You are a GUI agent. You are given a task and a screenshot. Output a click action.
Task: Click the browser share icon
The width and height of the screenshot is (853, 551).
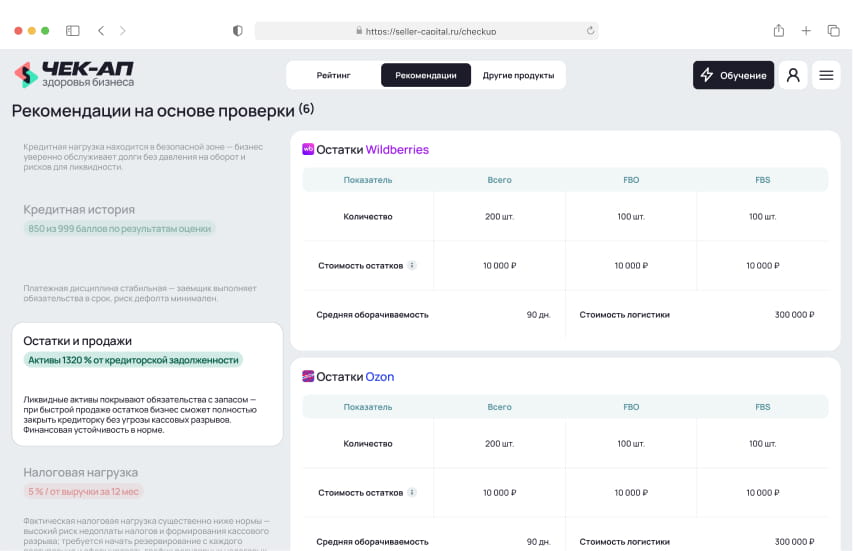point(778,31)
